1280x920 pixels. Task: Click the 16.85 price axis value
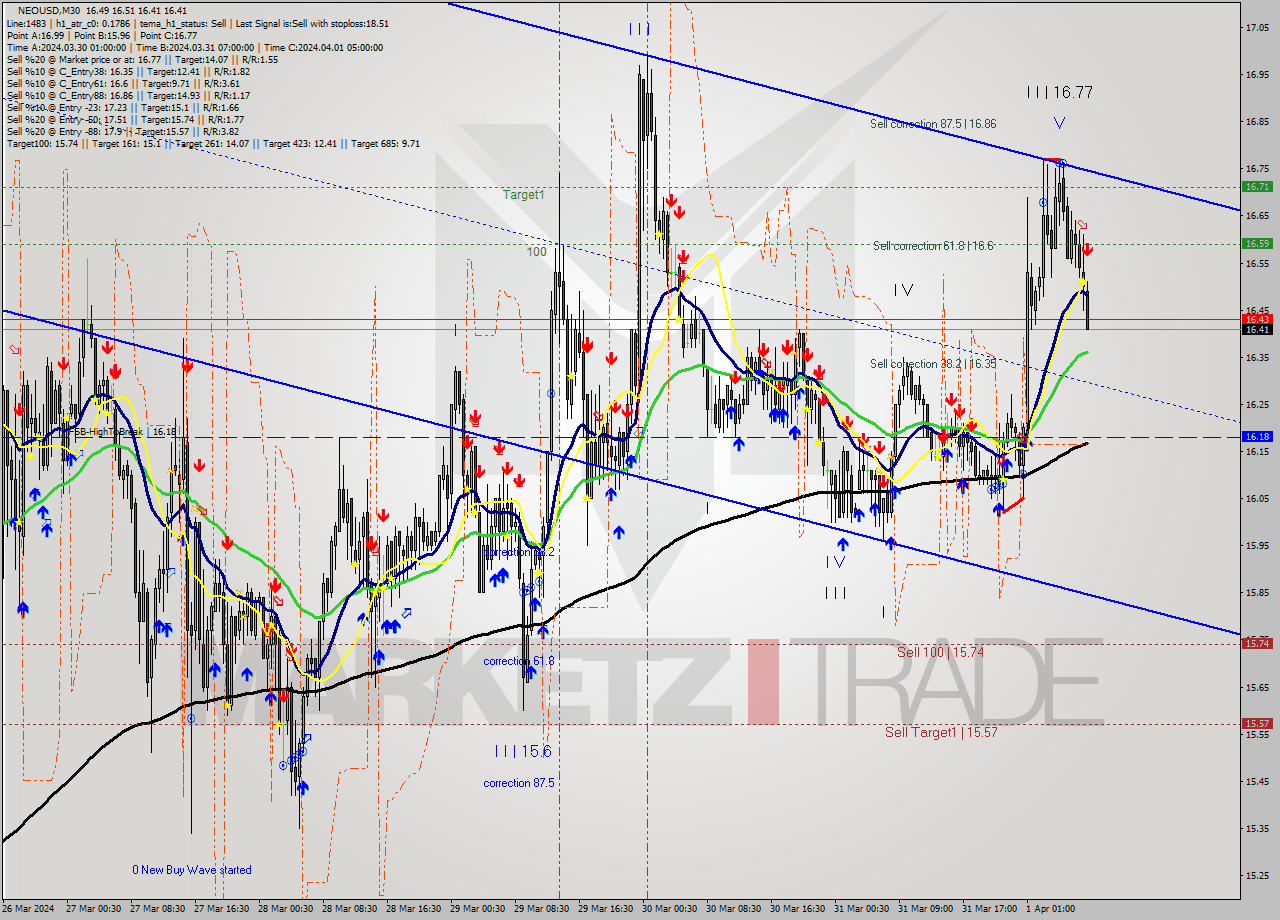point(1257,121)
